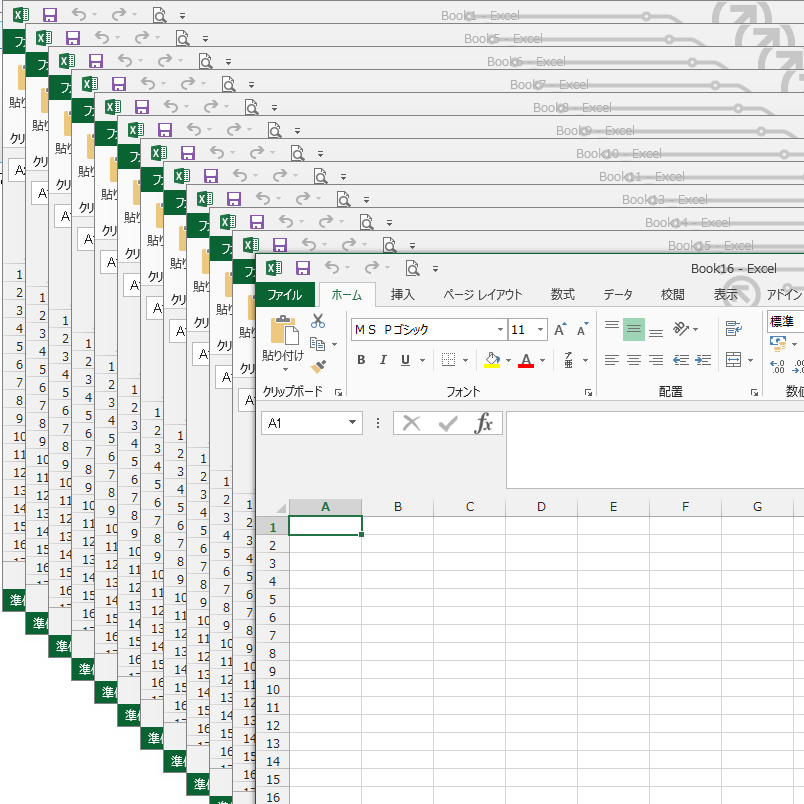Select row 12 header in Book16

tap(273, 726)
